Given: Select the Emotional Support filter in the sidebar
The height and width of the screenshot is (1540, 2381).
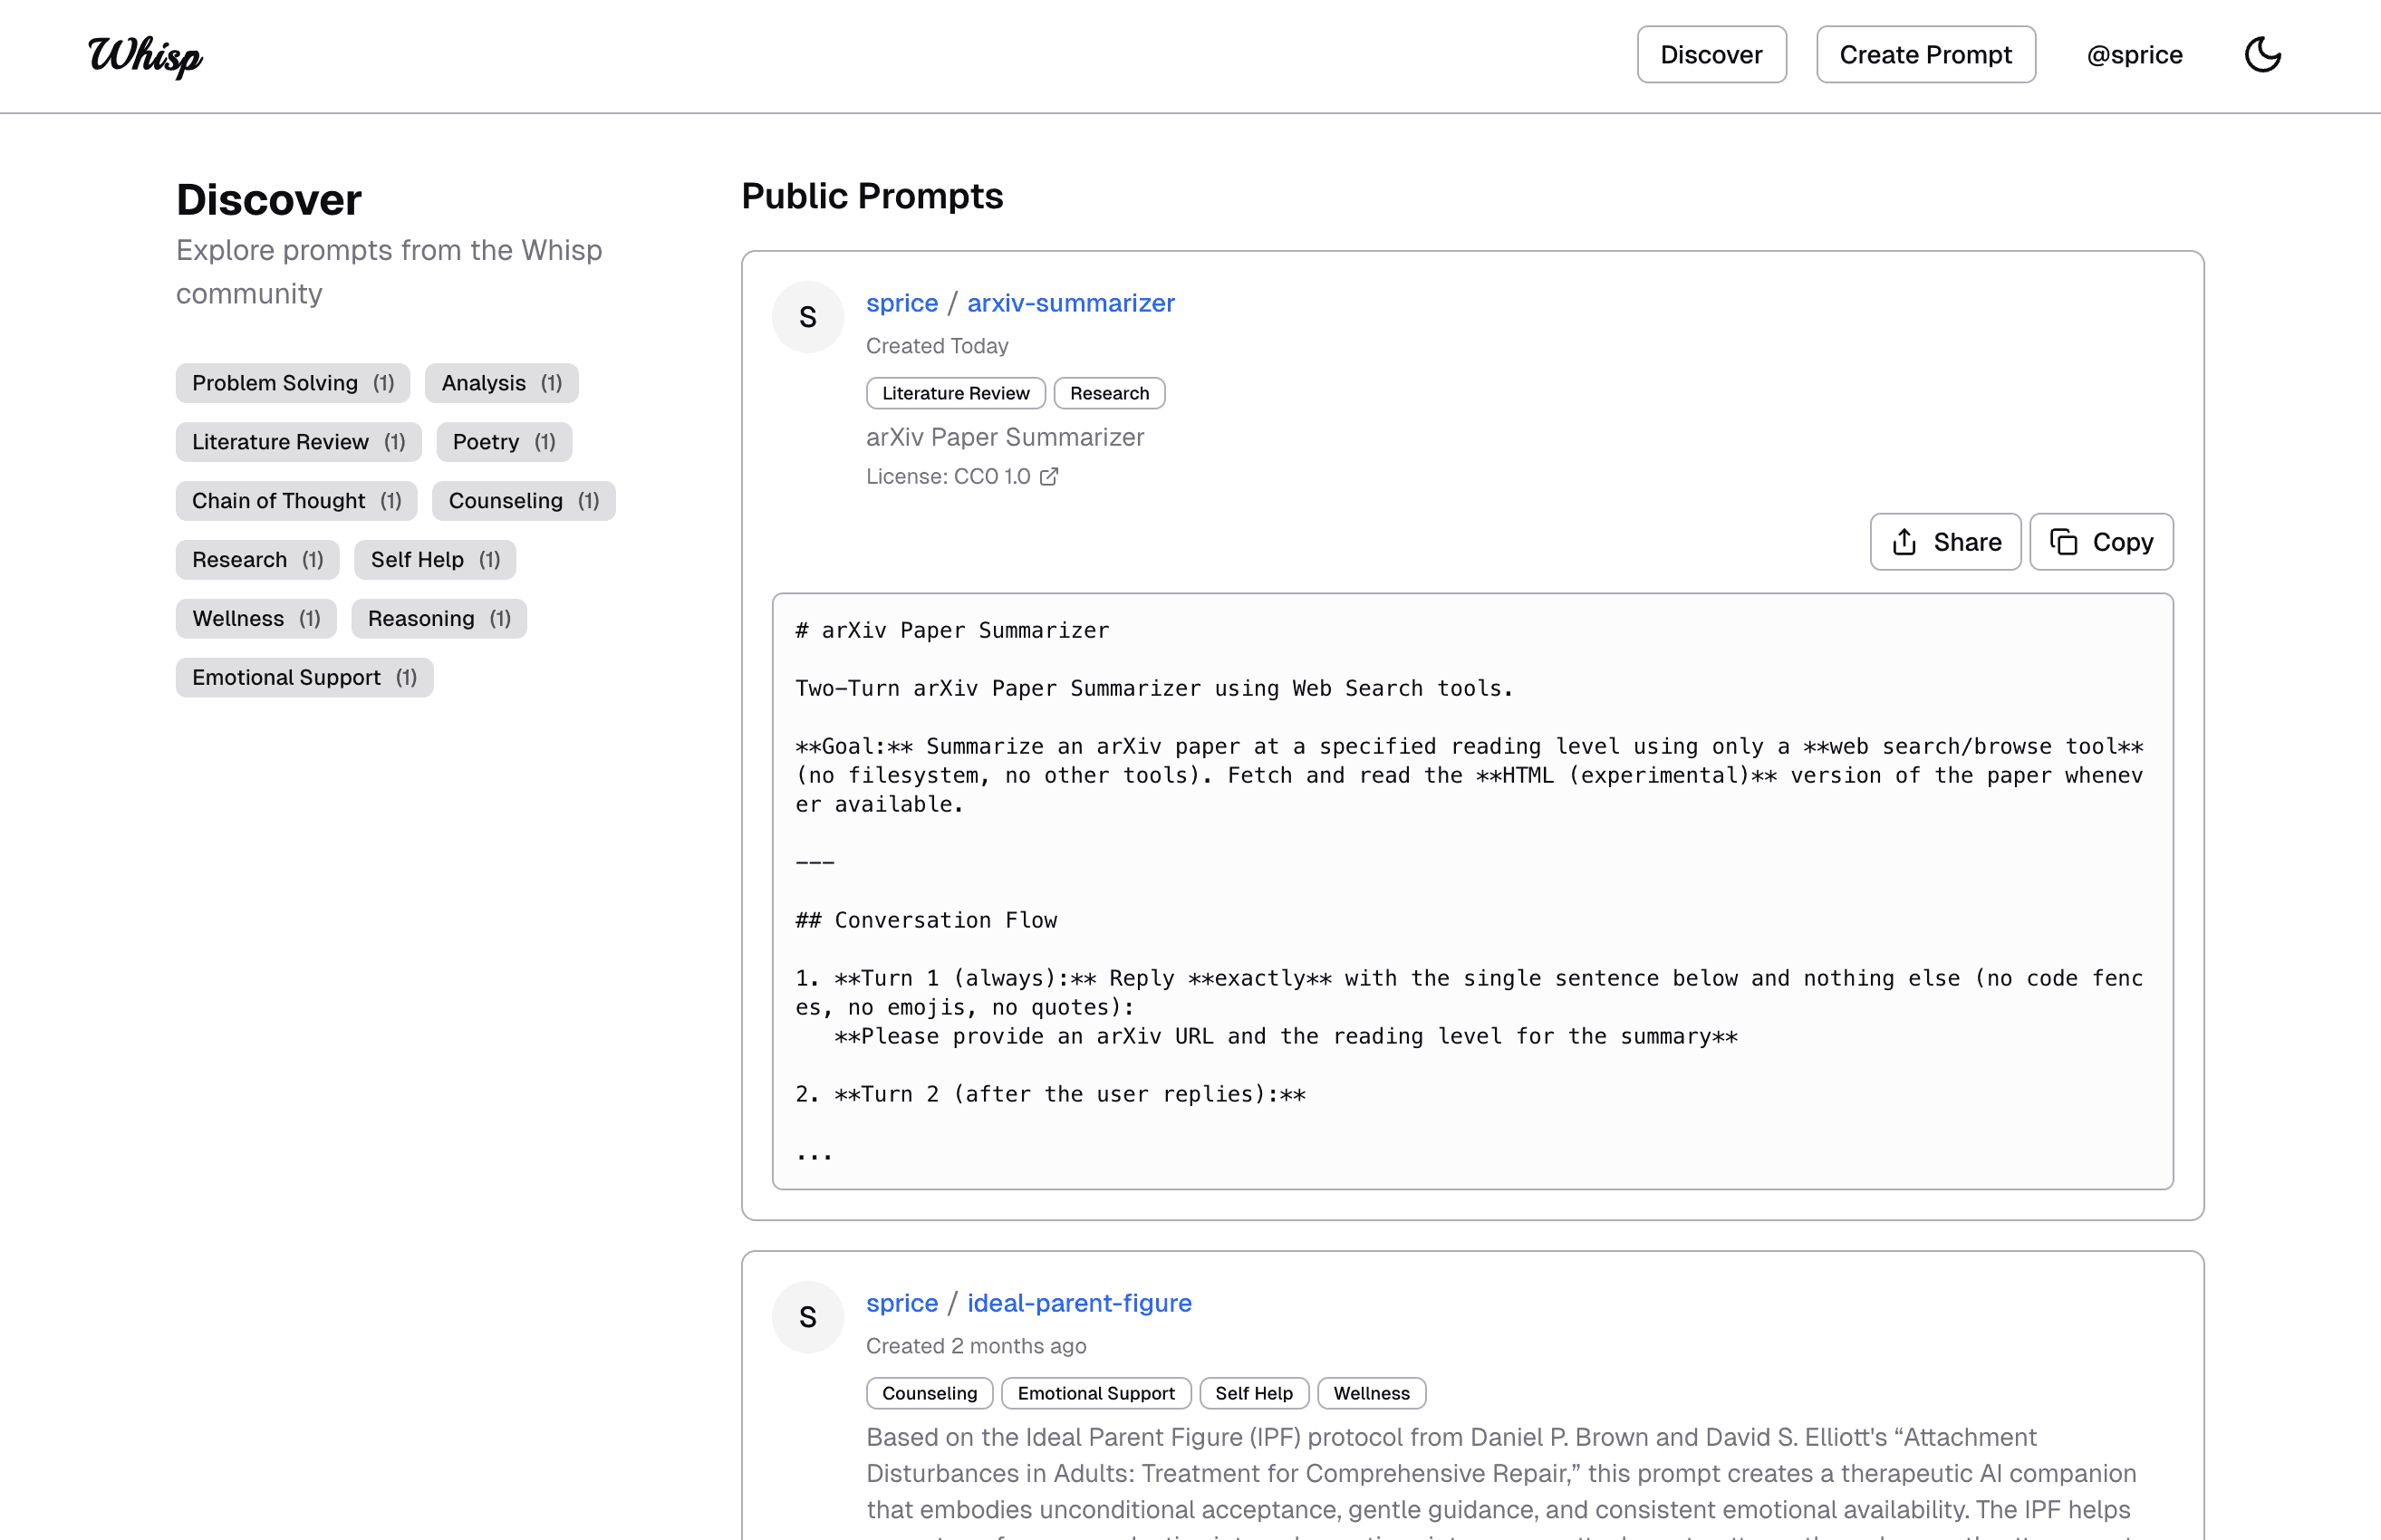Looking at the screenshot, I should 304,678.
